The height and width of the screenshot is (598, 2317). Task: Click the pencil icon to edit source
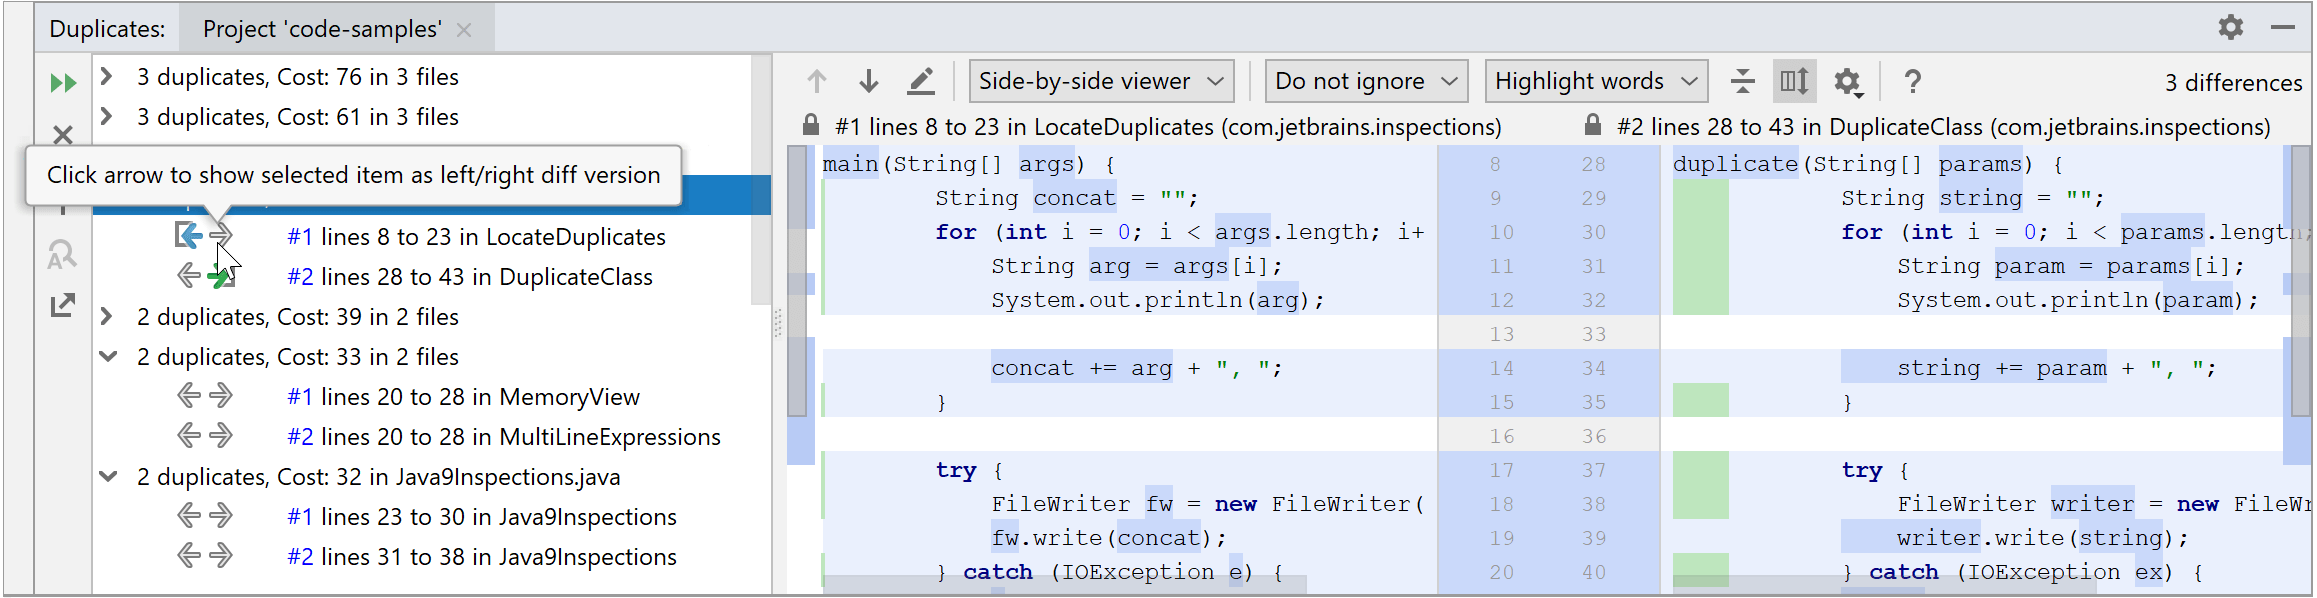pos(920,81)
